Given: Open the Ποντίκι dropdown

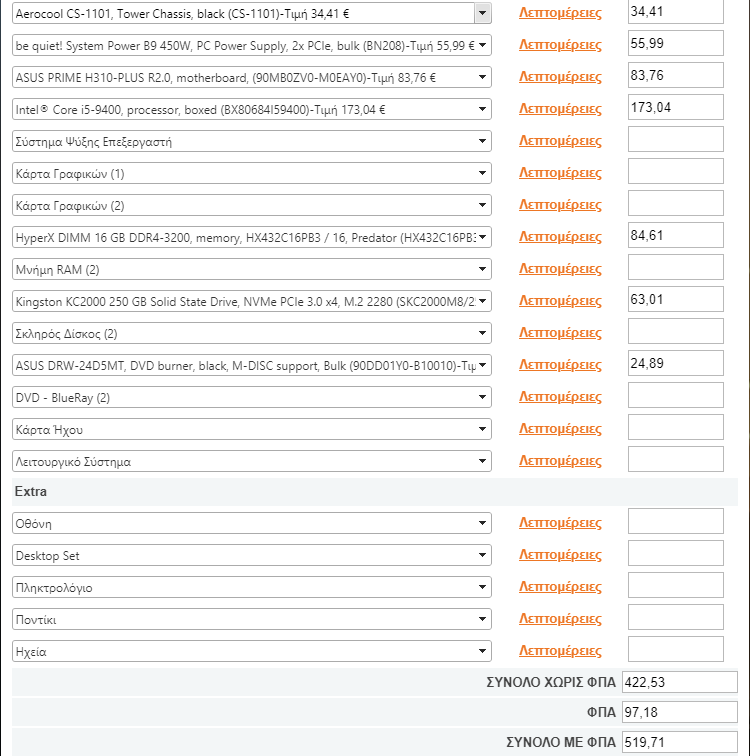Looking at the screenshot, I should [252, 619].
